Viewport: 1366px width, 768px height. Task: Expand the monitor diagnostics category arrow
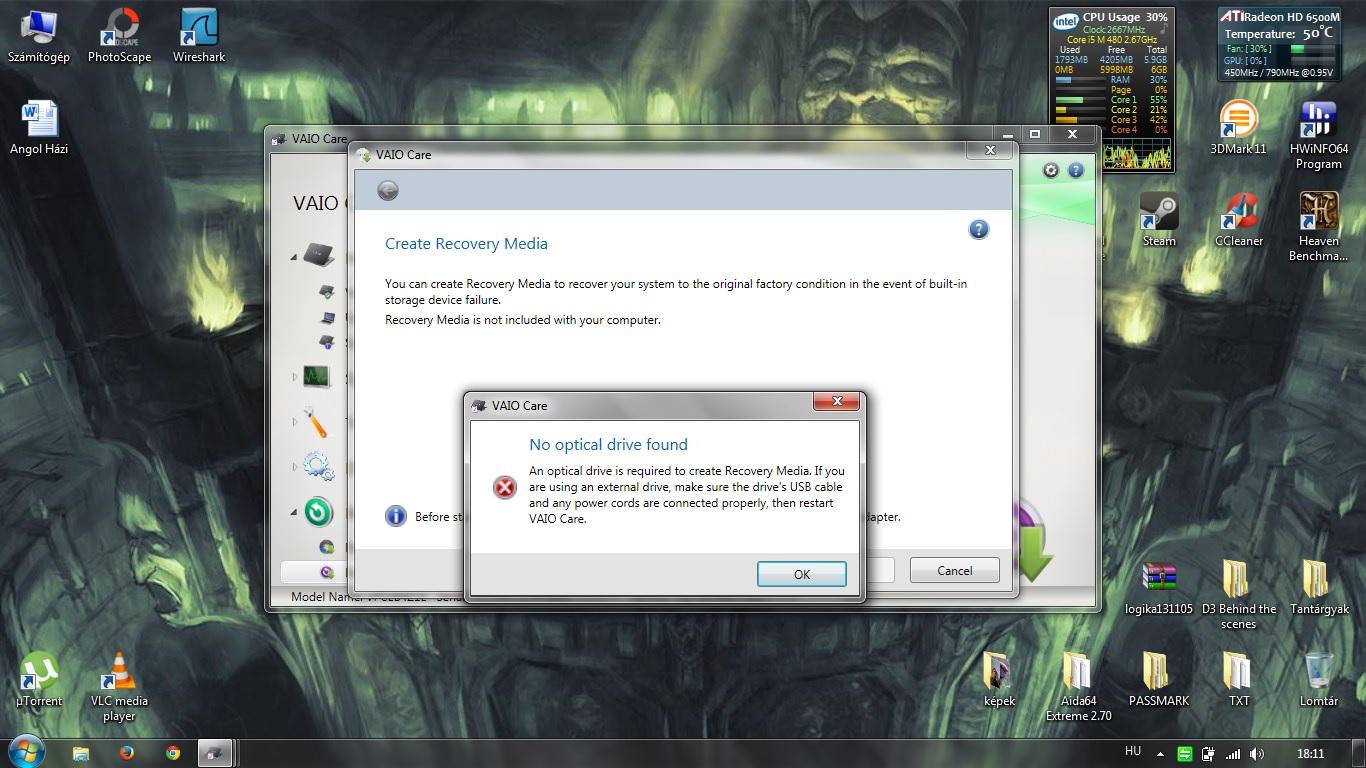point(295,377)
